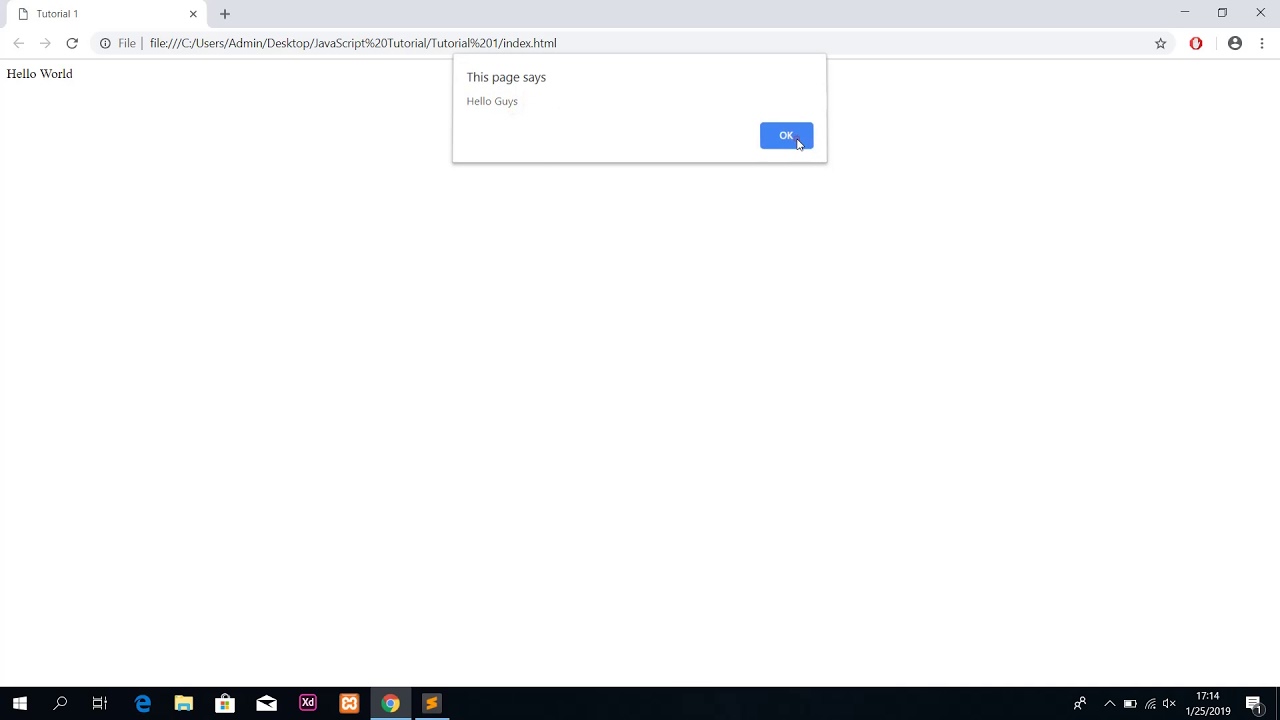Click "This page says" dialog title
Viewport: 1280px width, 720px height.
(506, 77)
